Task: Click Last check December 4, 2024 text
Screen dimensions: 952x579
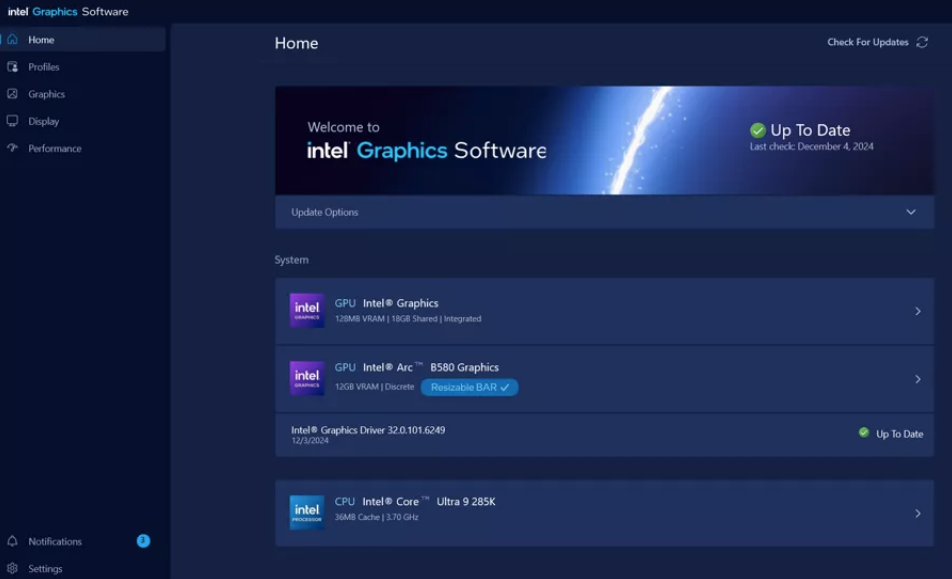Action: (x=811, y=146)
